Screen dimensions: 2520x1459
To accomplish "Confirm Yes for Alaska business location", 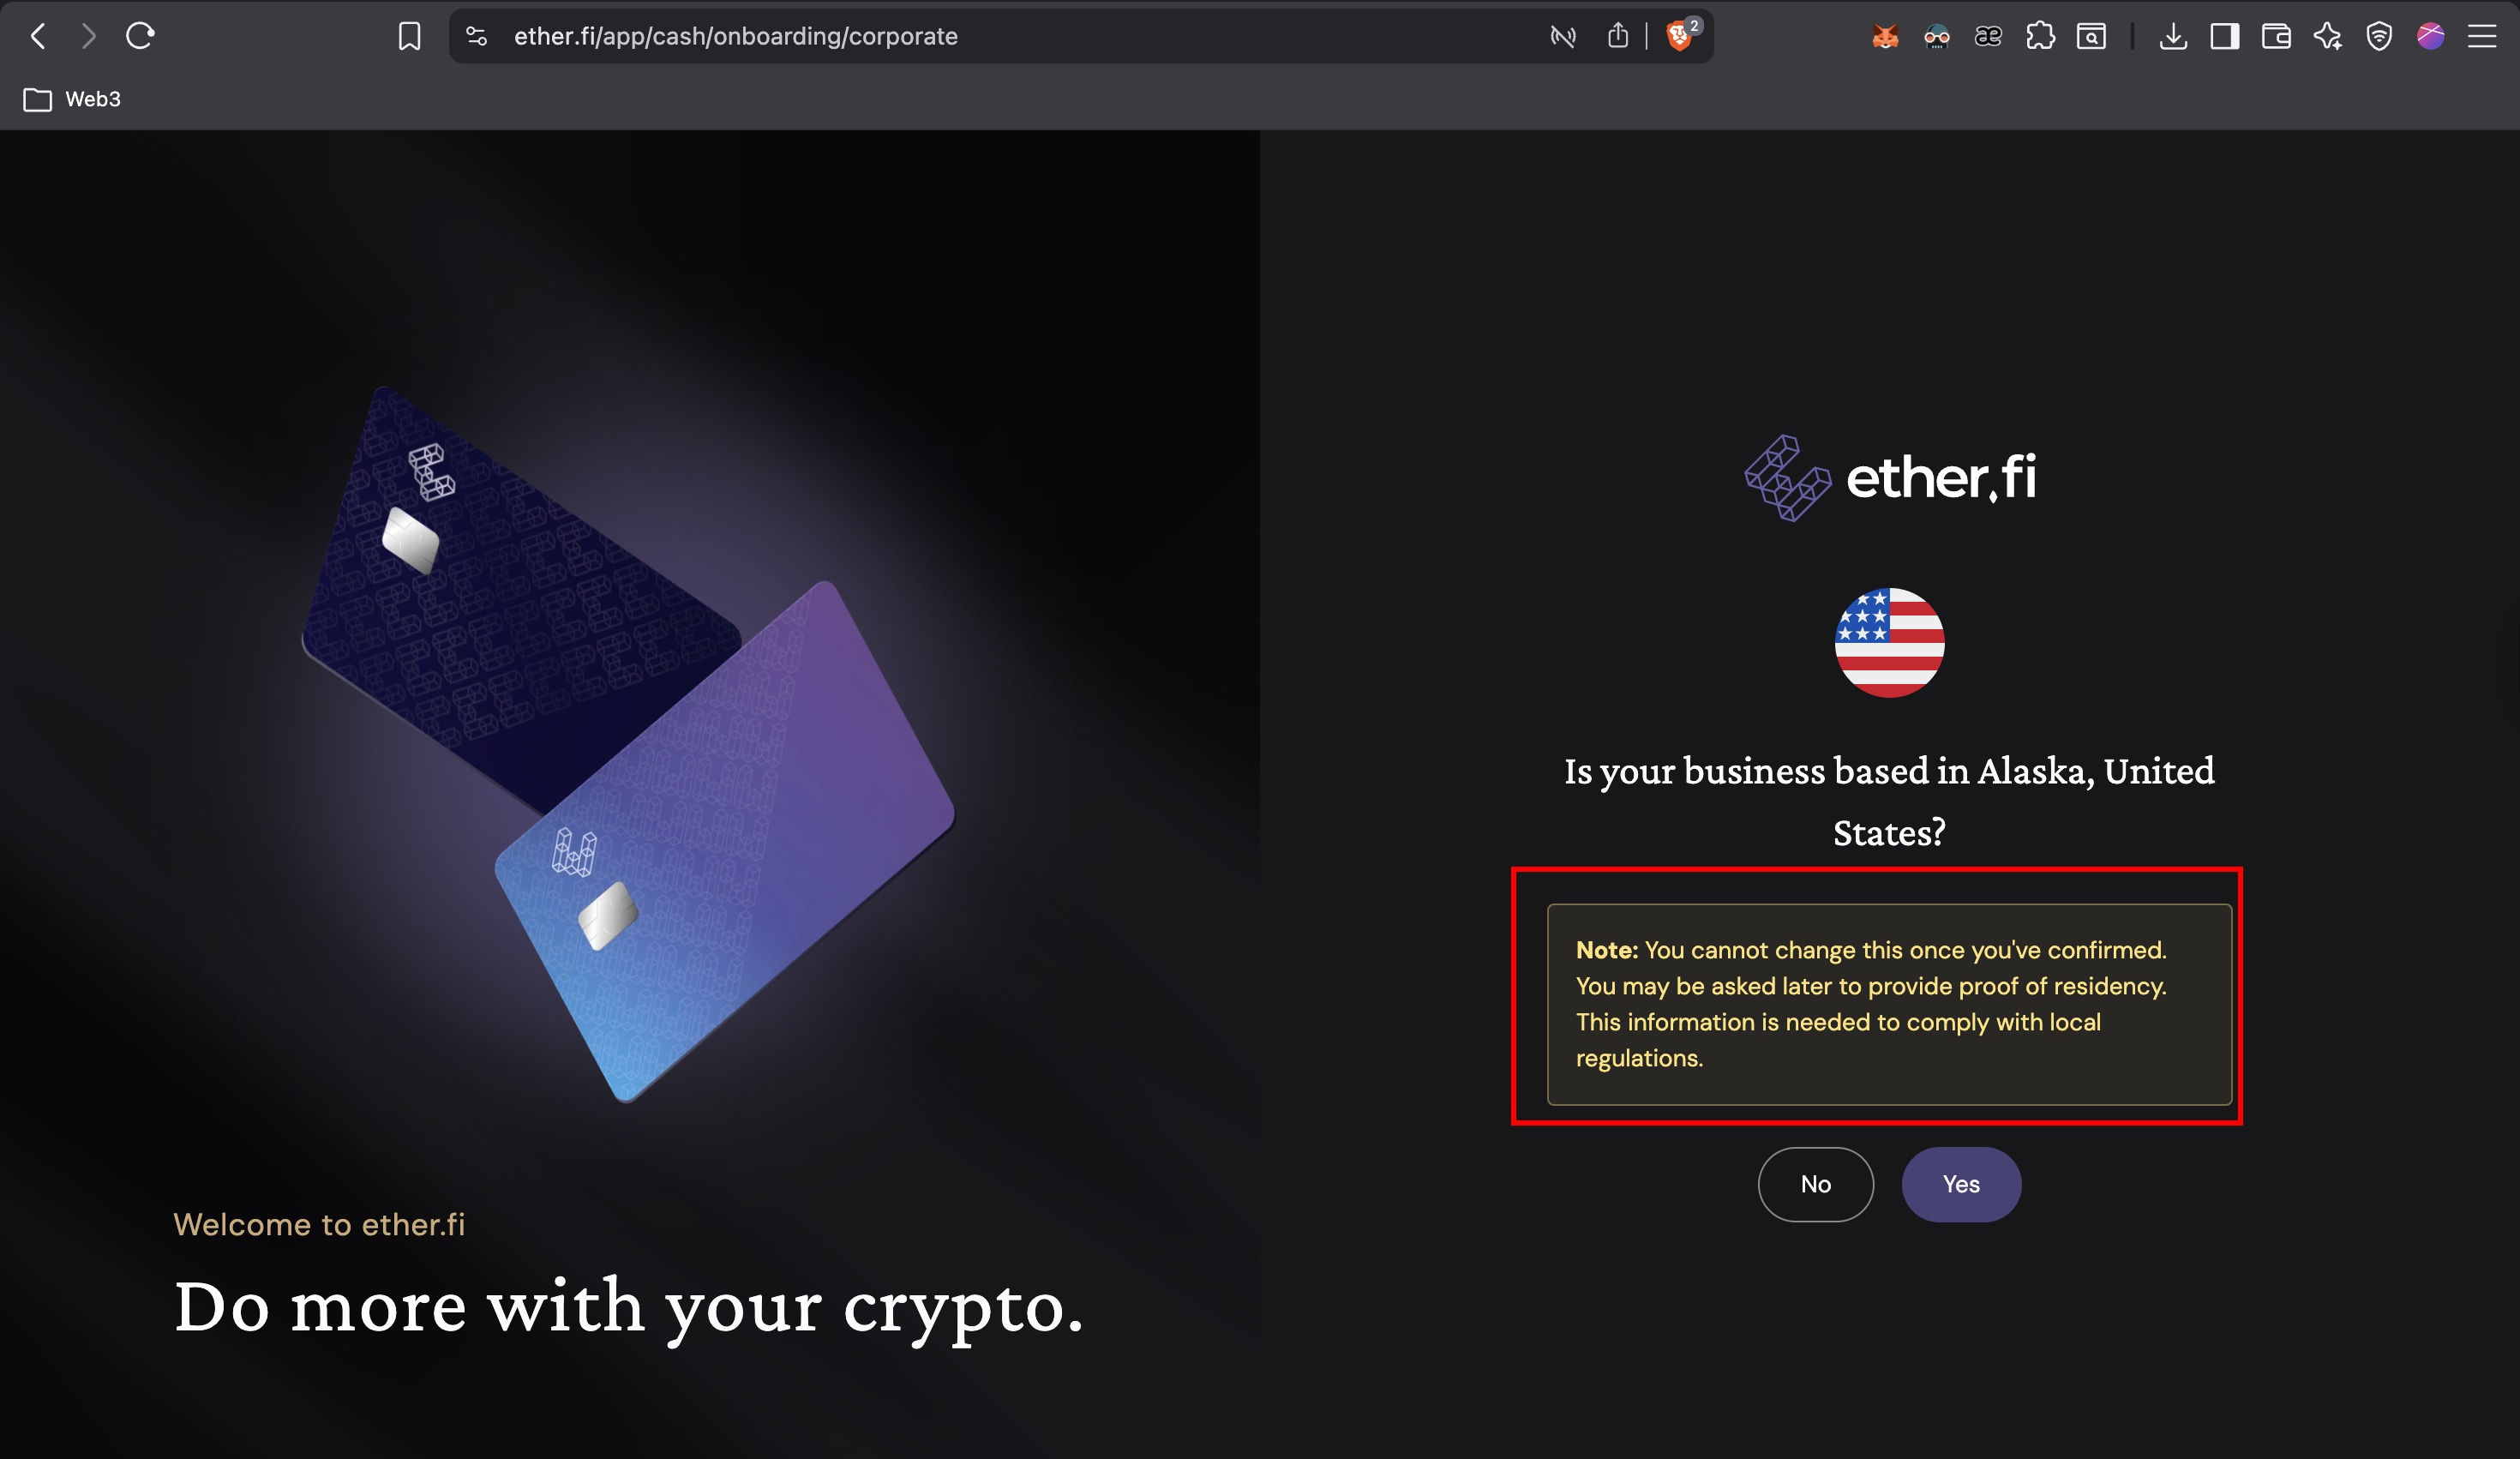I will (1961, 1184).
